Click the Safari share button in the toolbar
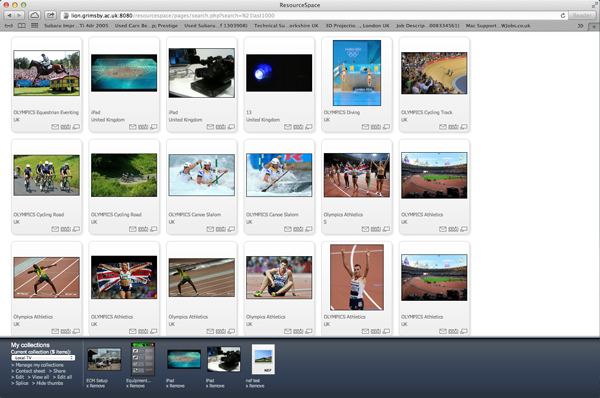Viewport: 600px width, 398px height. (x=51, y=15)
